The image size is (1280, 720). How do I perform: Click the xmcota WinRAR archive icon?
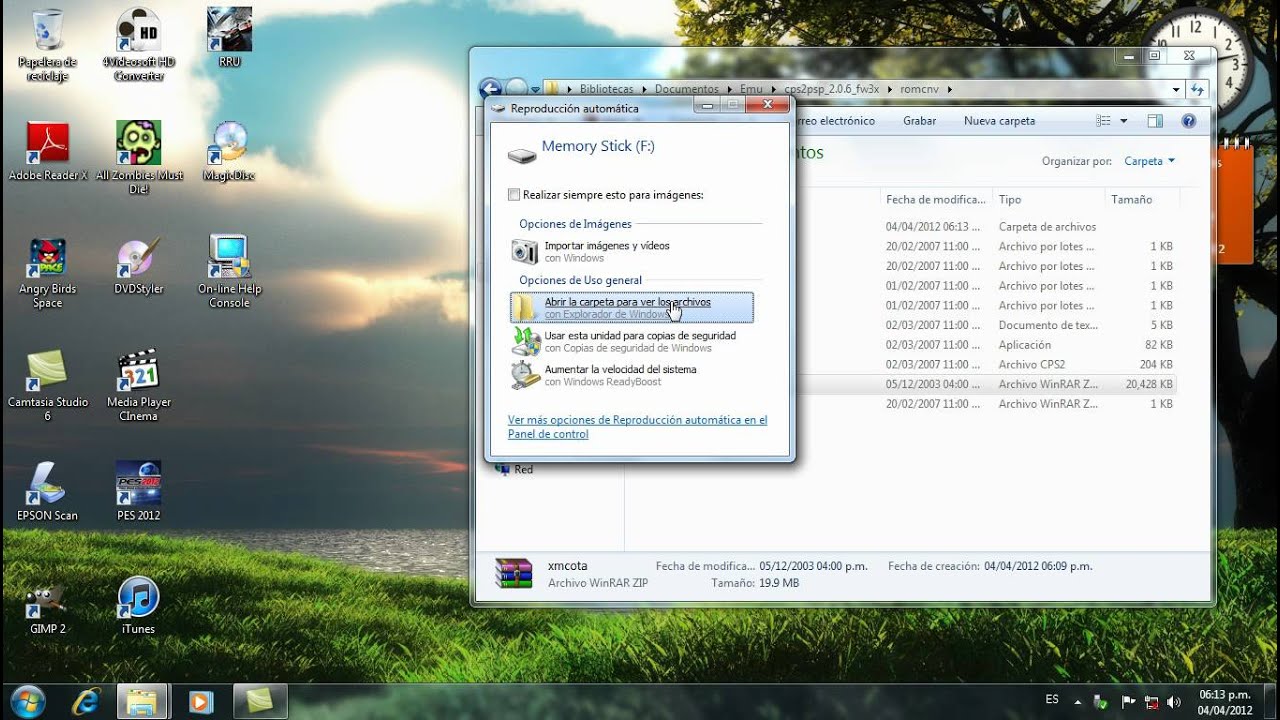tap(514, 573)
